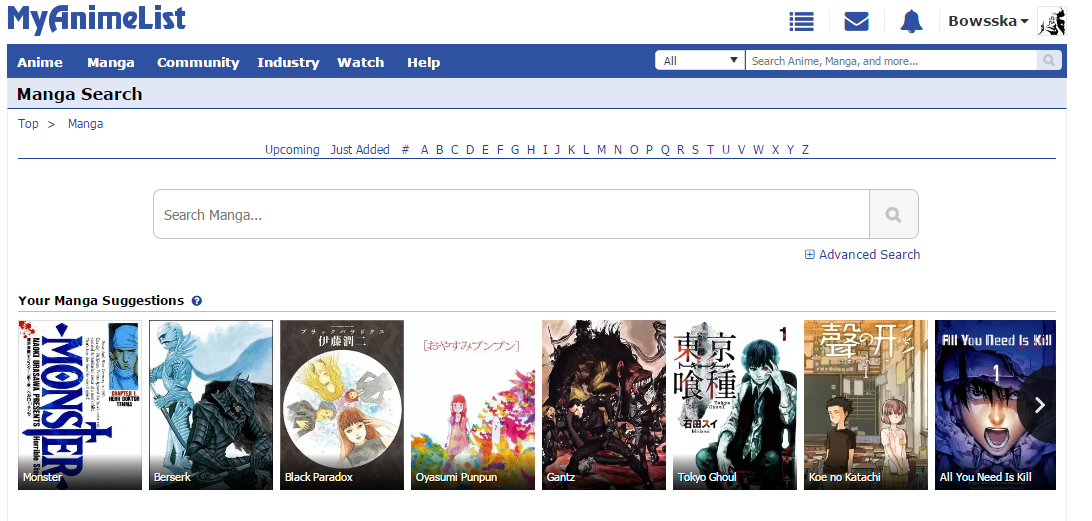Browse manga starting with letter S

click(x=695, y=149)
